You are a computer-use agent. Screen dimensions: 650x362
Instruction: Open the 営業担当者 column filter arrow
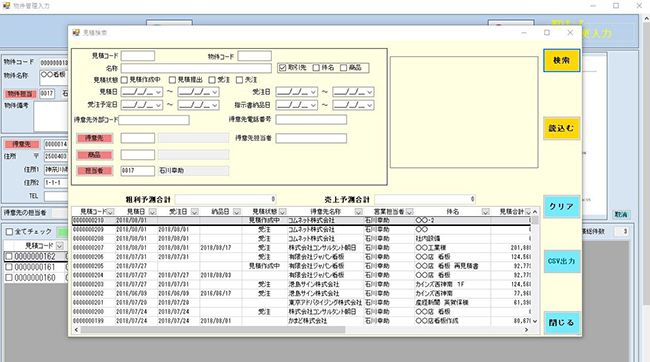coord(410,212)
